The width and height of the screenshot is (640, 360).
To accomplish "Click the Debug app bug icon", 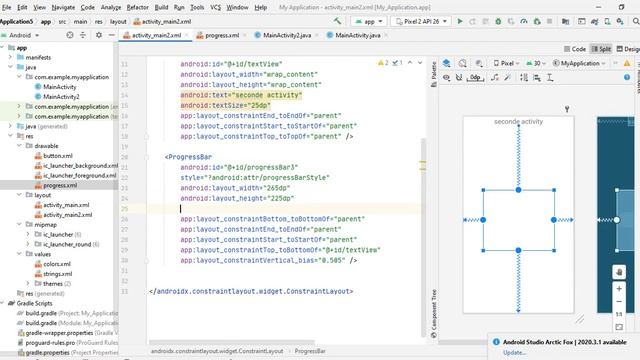I will point(498,21).
